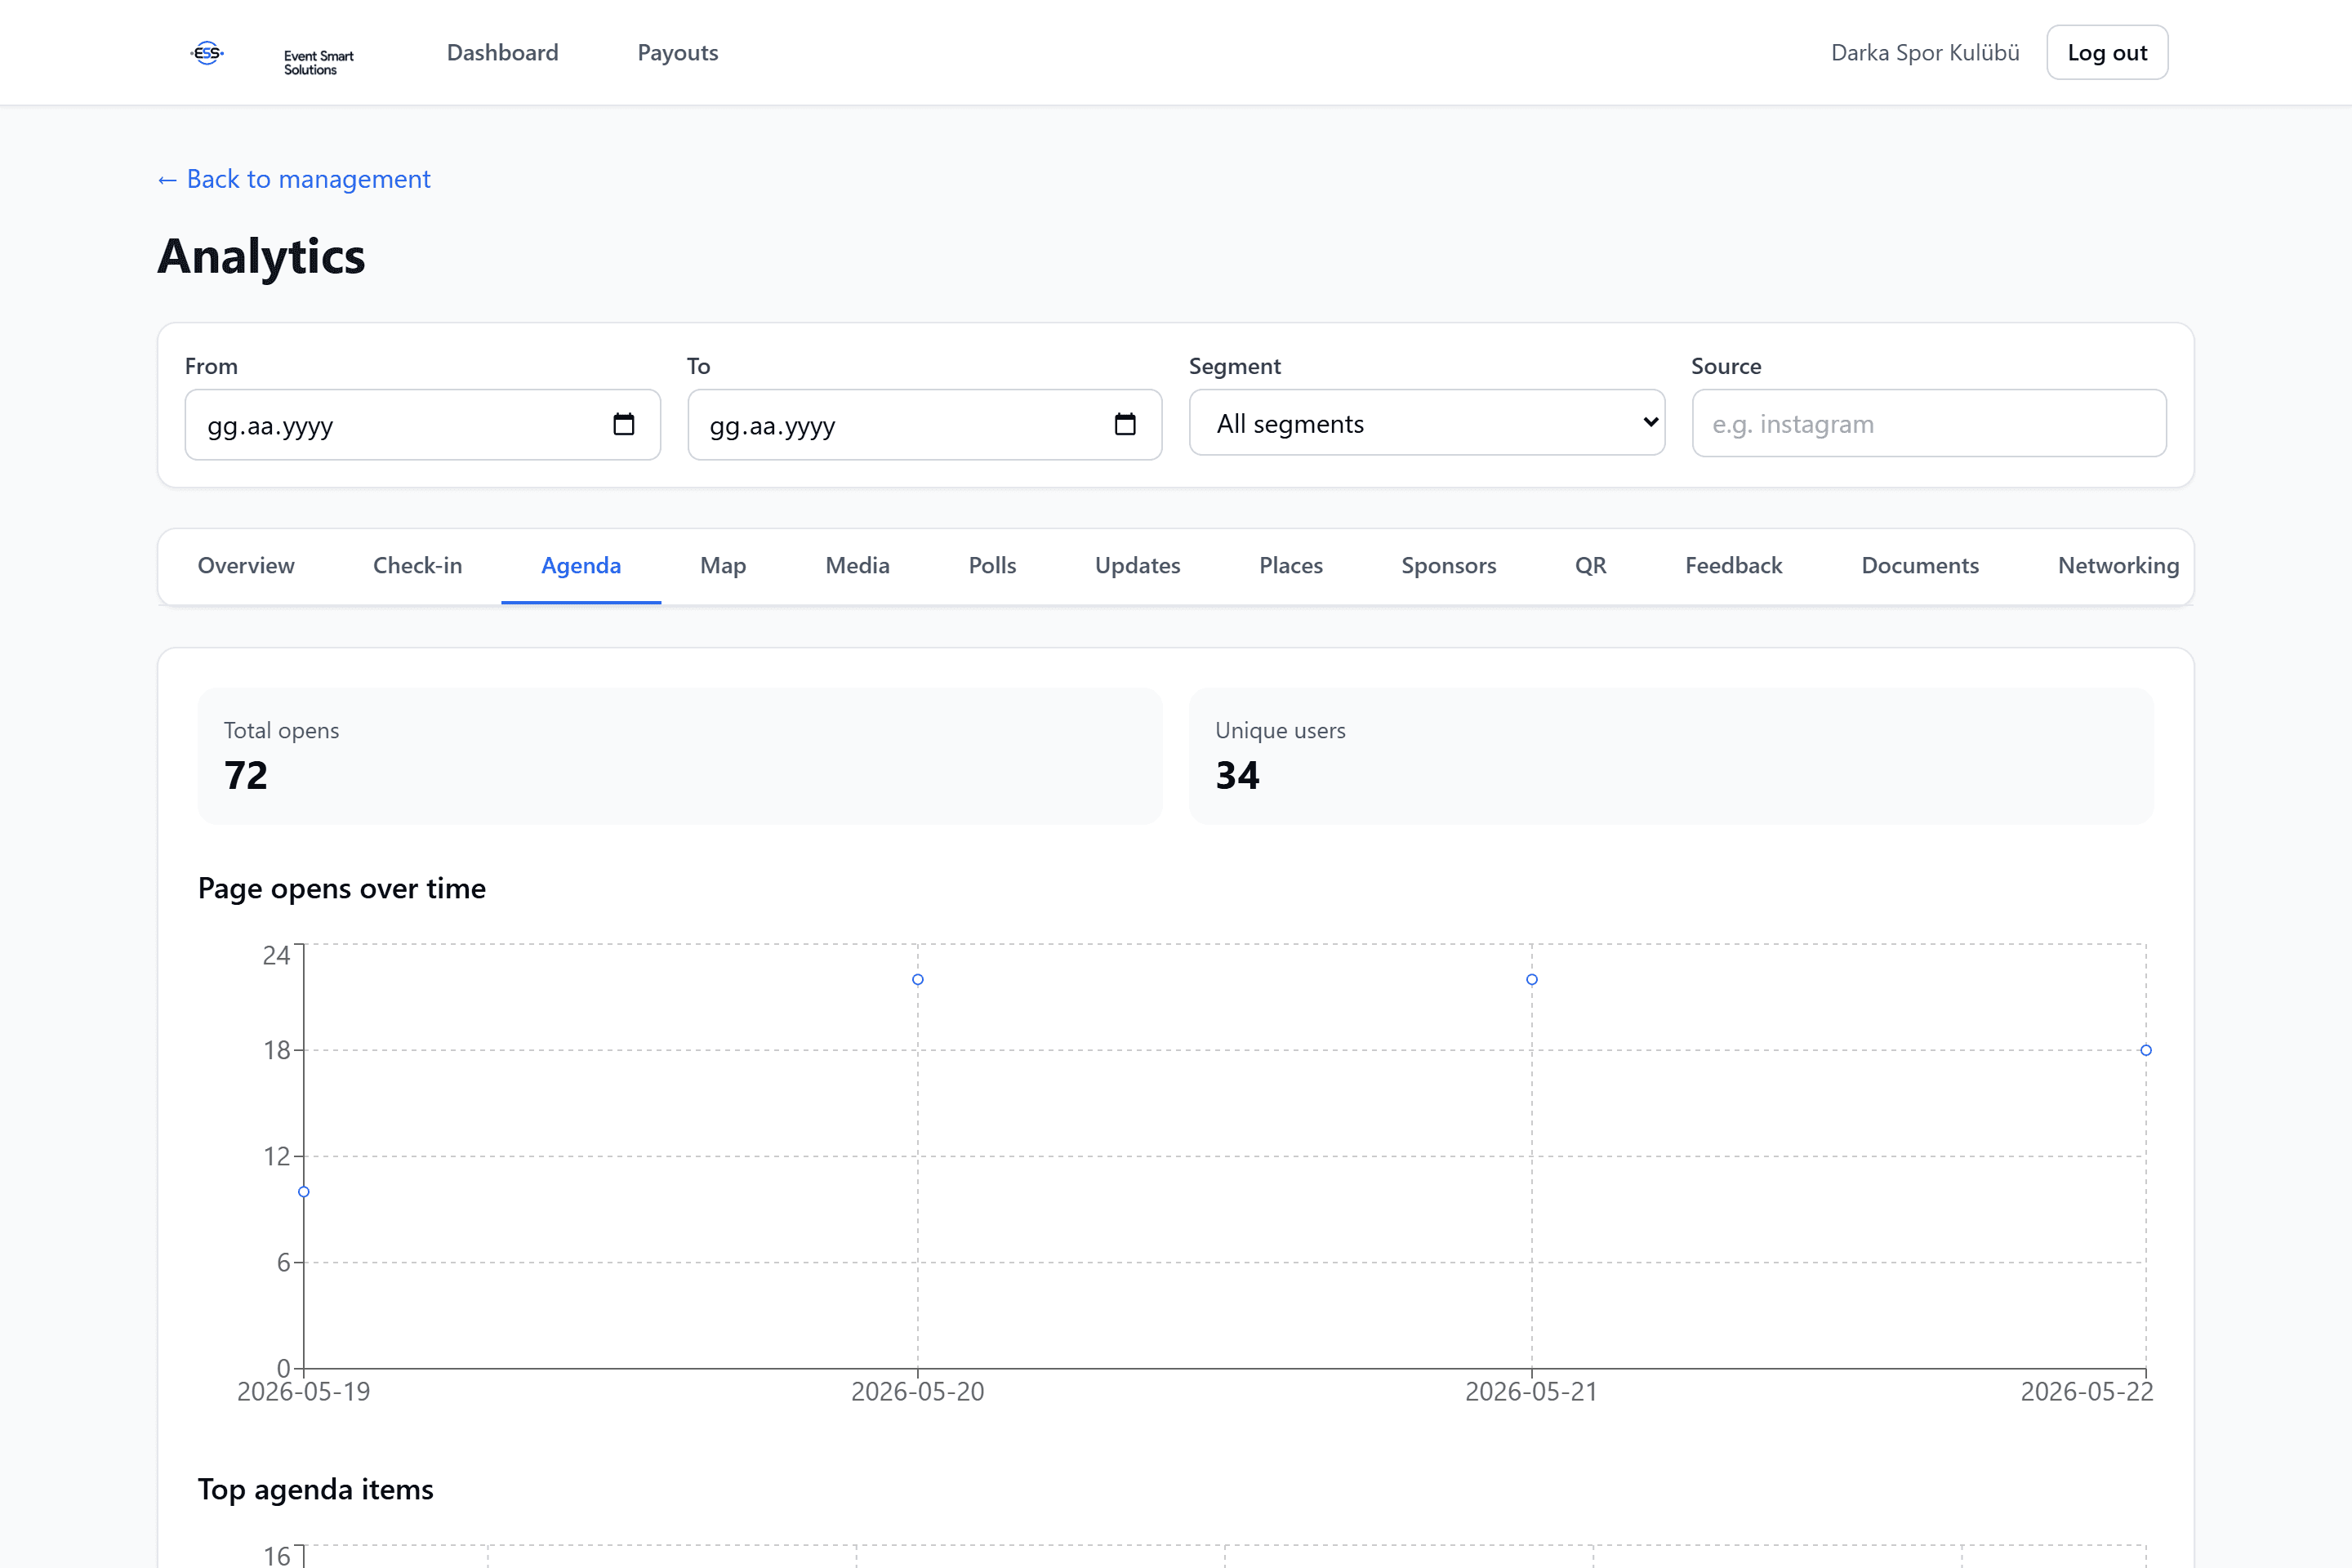
Task: Switch to the Map tab
Action: pyautogui.click(x=723, y=566)
